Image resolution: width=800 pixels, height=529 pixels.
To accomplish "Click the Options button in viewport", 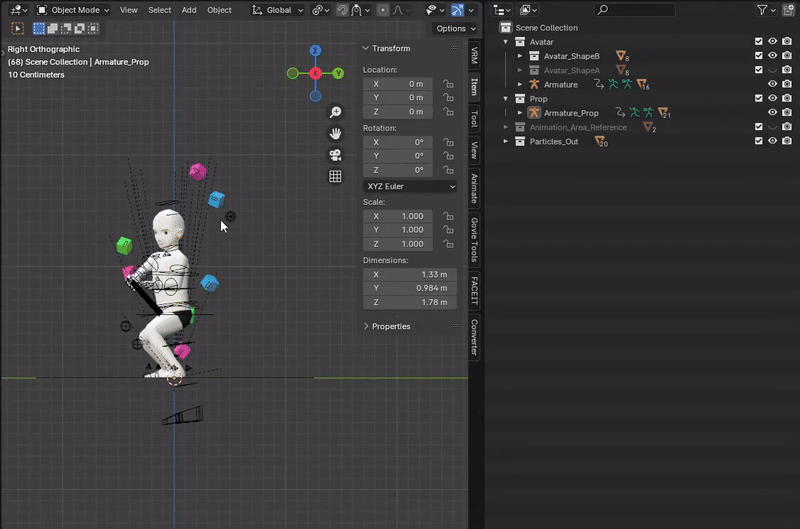I will coord(455,29).
